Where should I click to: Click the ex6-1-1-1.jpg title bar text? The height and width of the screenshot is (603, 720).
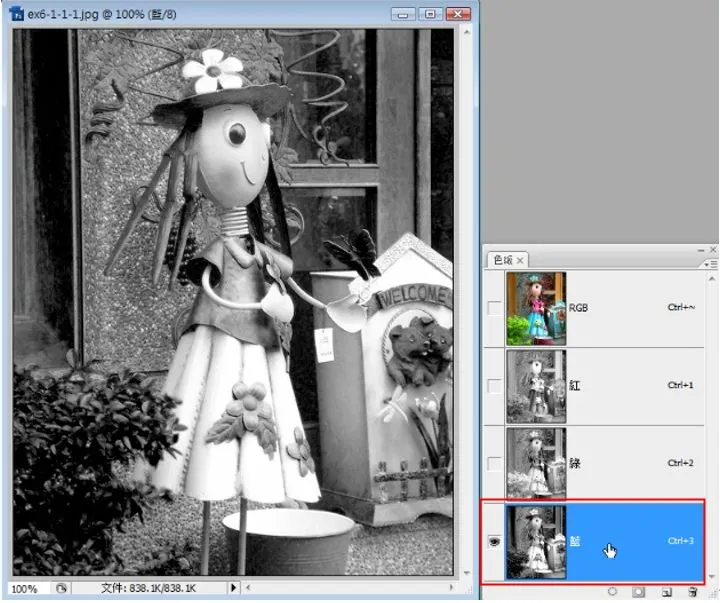(102, 14)
